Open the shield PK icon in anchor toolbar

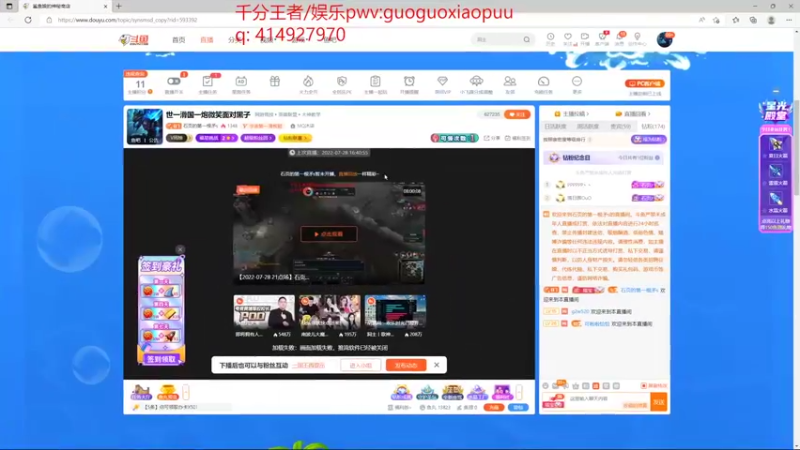[341, 81]
